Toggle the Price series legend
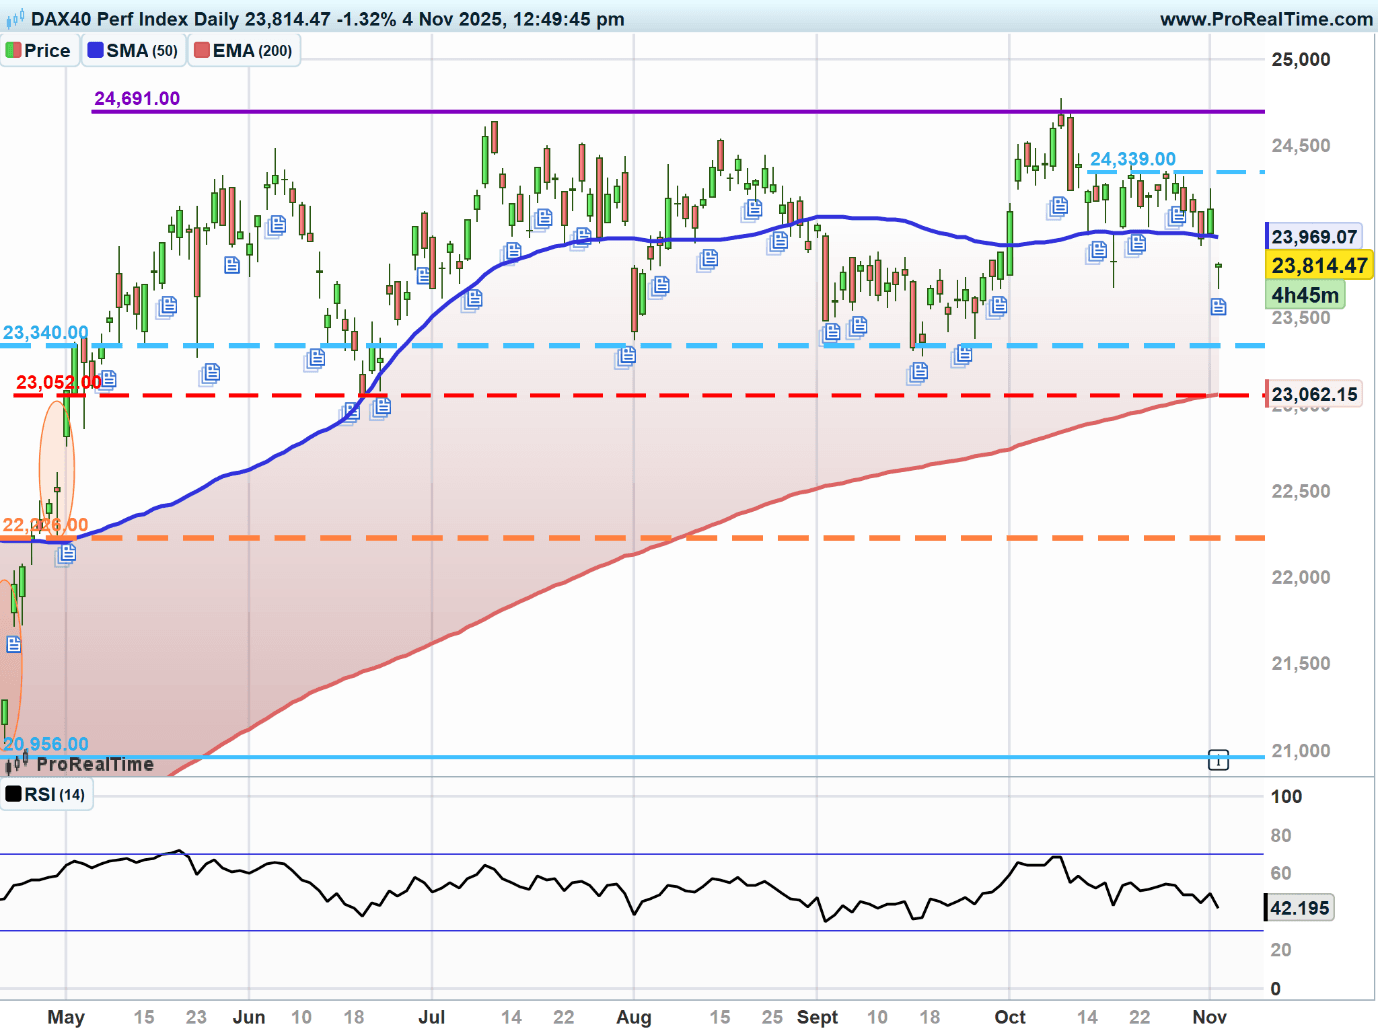The image size is (1378, 1033). [x=39, y=51]
